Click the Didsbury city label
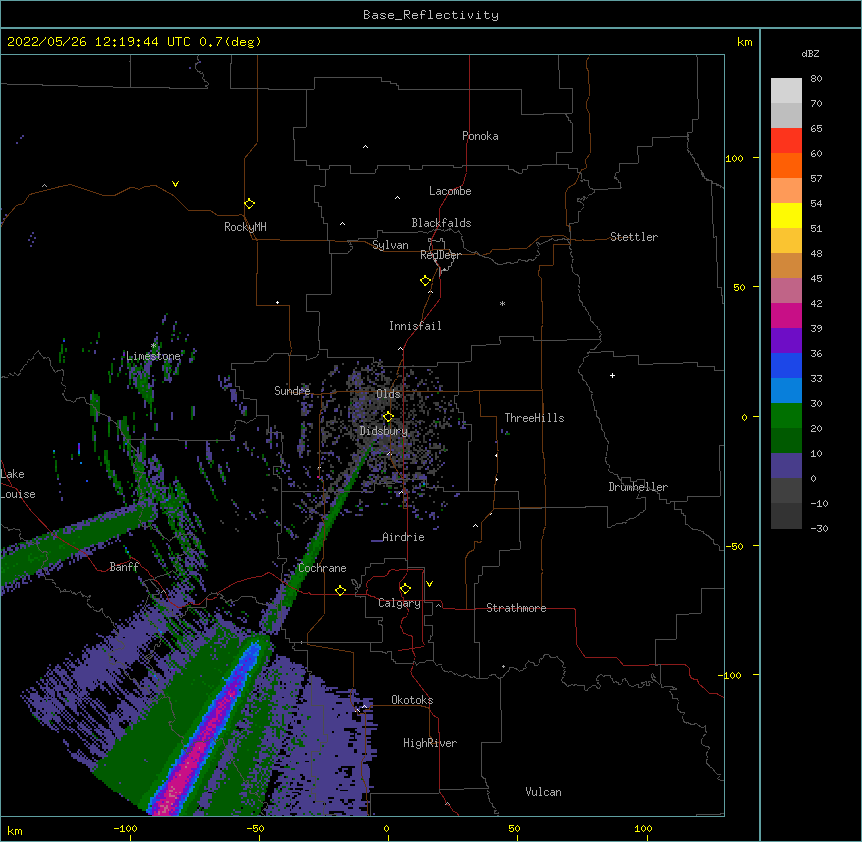Viewport: 862px width, 842px height. (384, 431)
